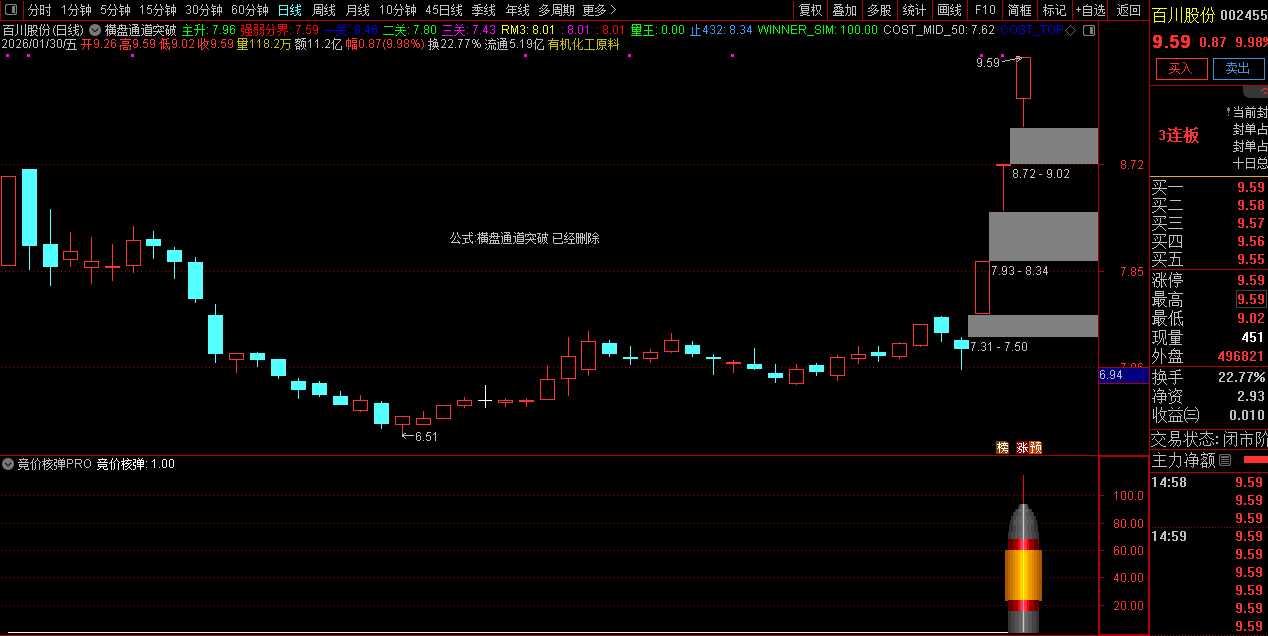This screenshot has width=1268, height=636.
Task: Click the 最低 9.02 row
Action: pos(1208,318)
